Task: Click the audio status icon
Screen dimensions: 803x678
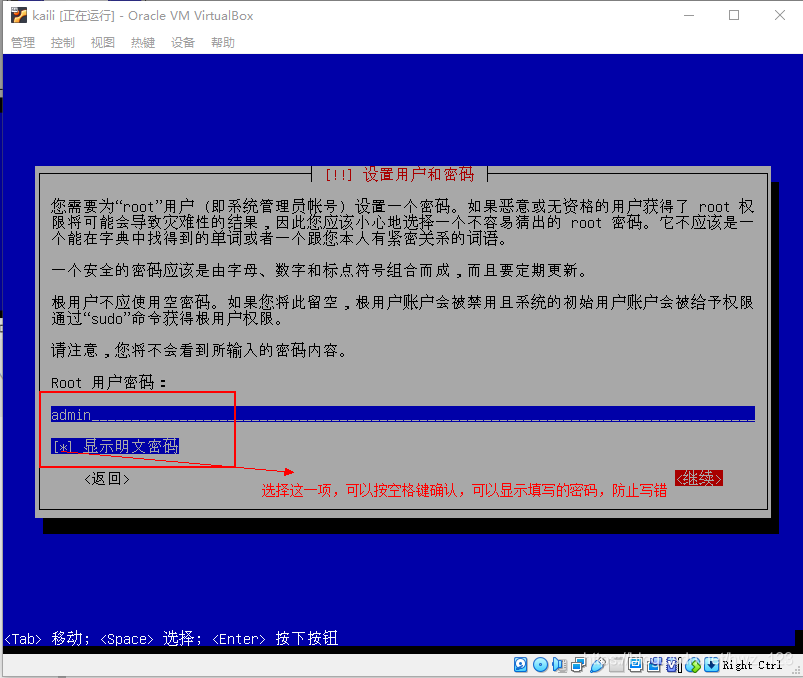Action: click(559, 665)
